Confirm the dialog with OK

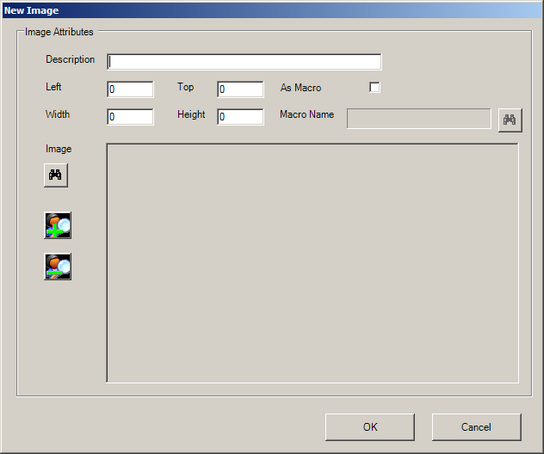pos(370,427)
